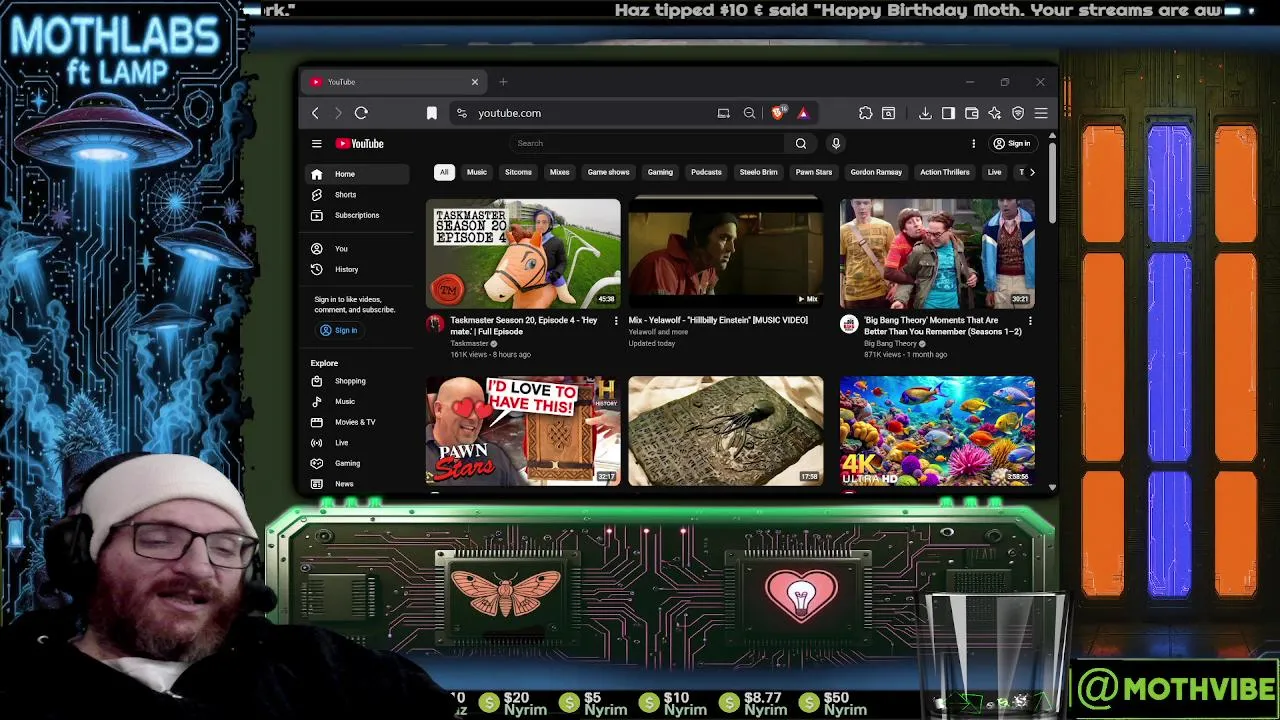Screen dimensions: 1280x720
Task: Select the Sitcoms filter chip
Action: 518,172
